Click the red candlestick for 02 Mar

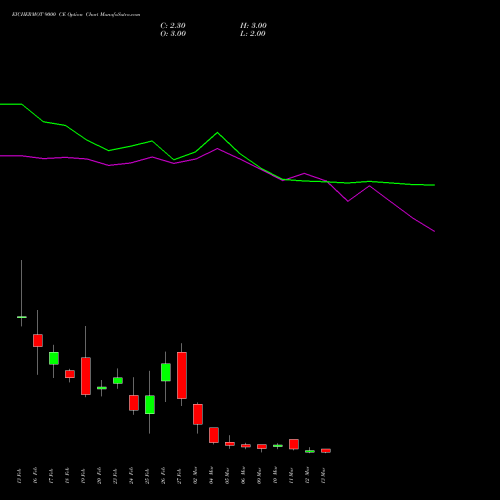[x=198, y=414]
